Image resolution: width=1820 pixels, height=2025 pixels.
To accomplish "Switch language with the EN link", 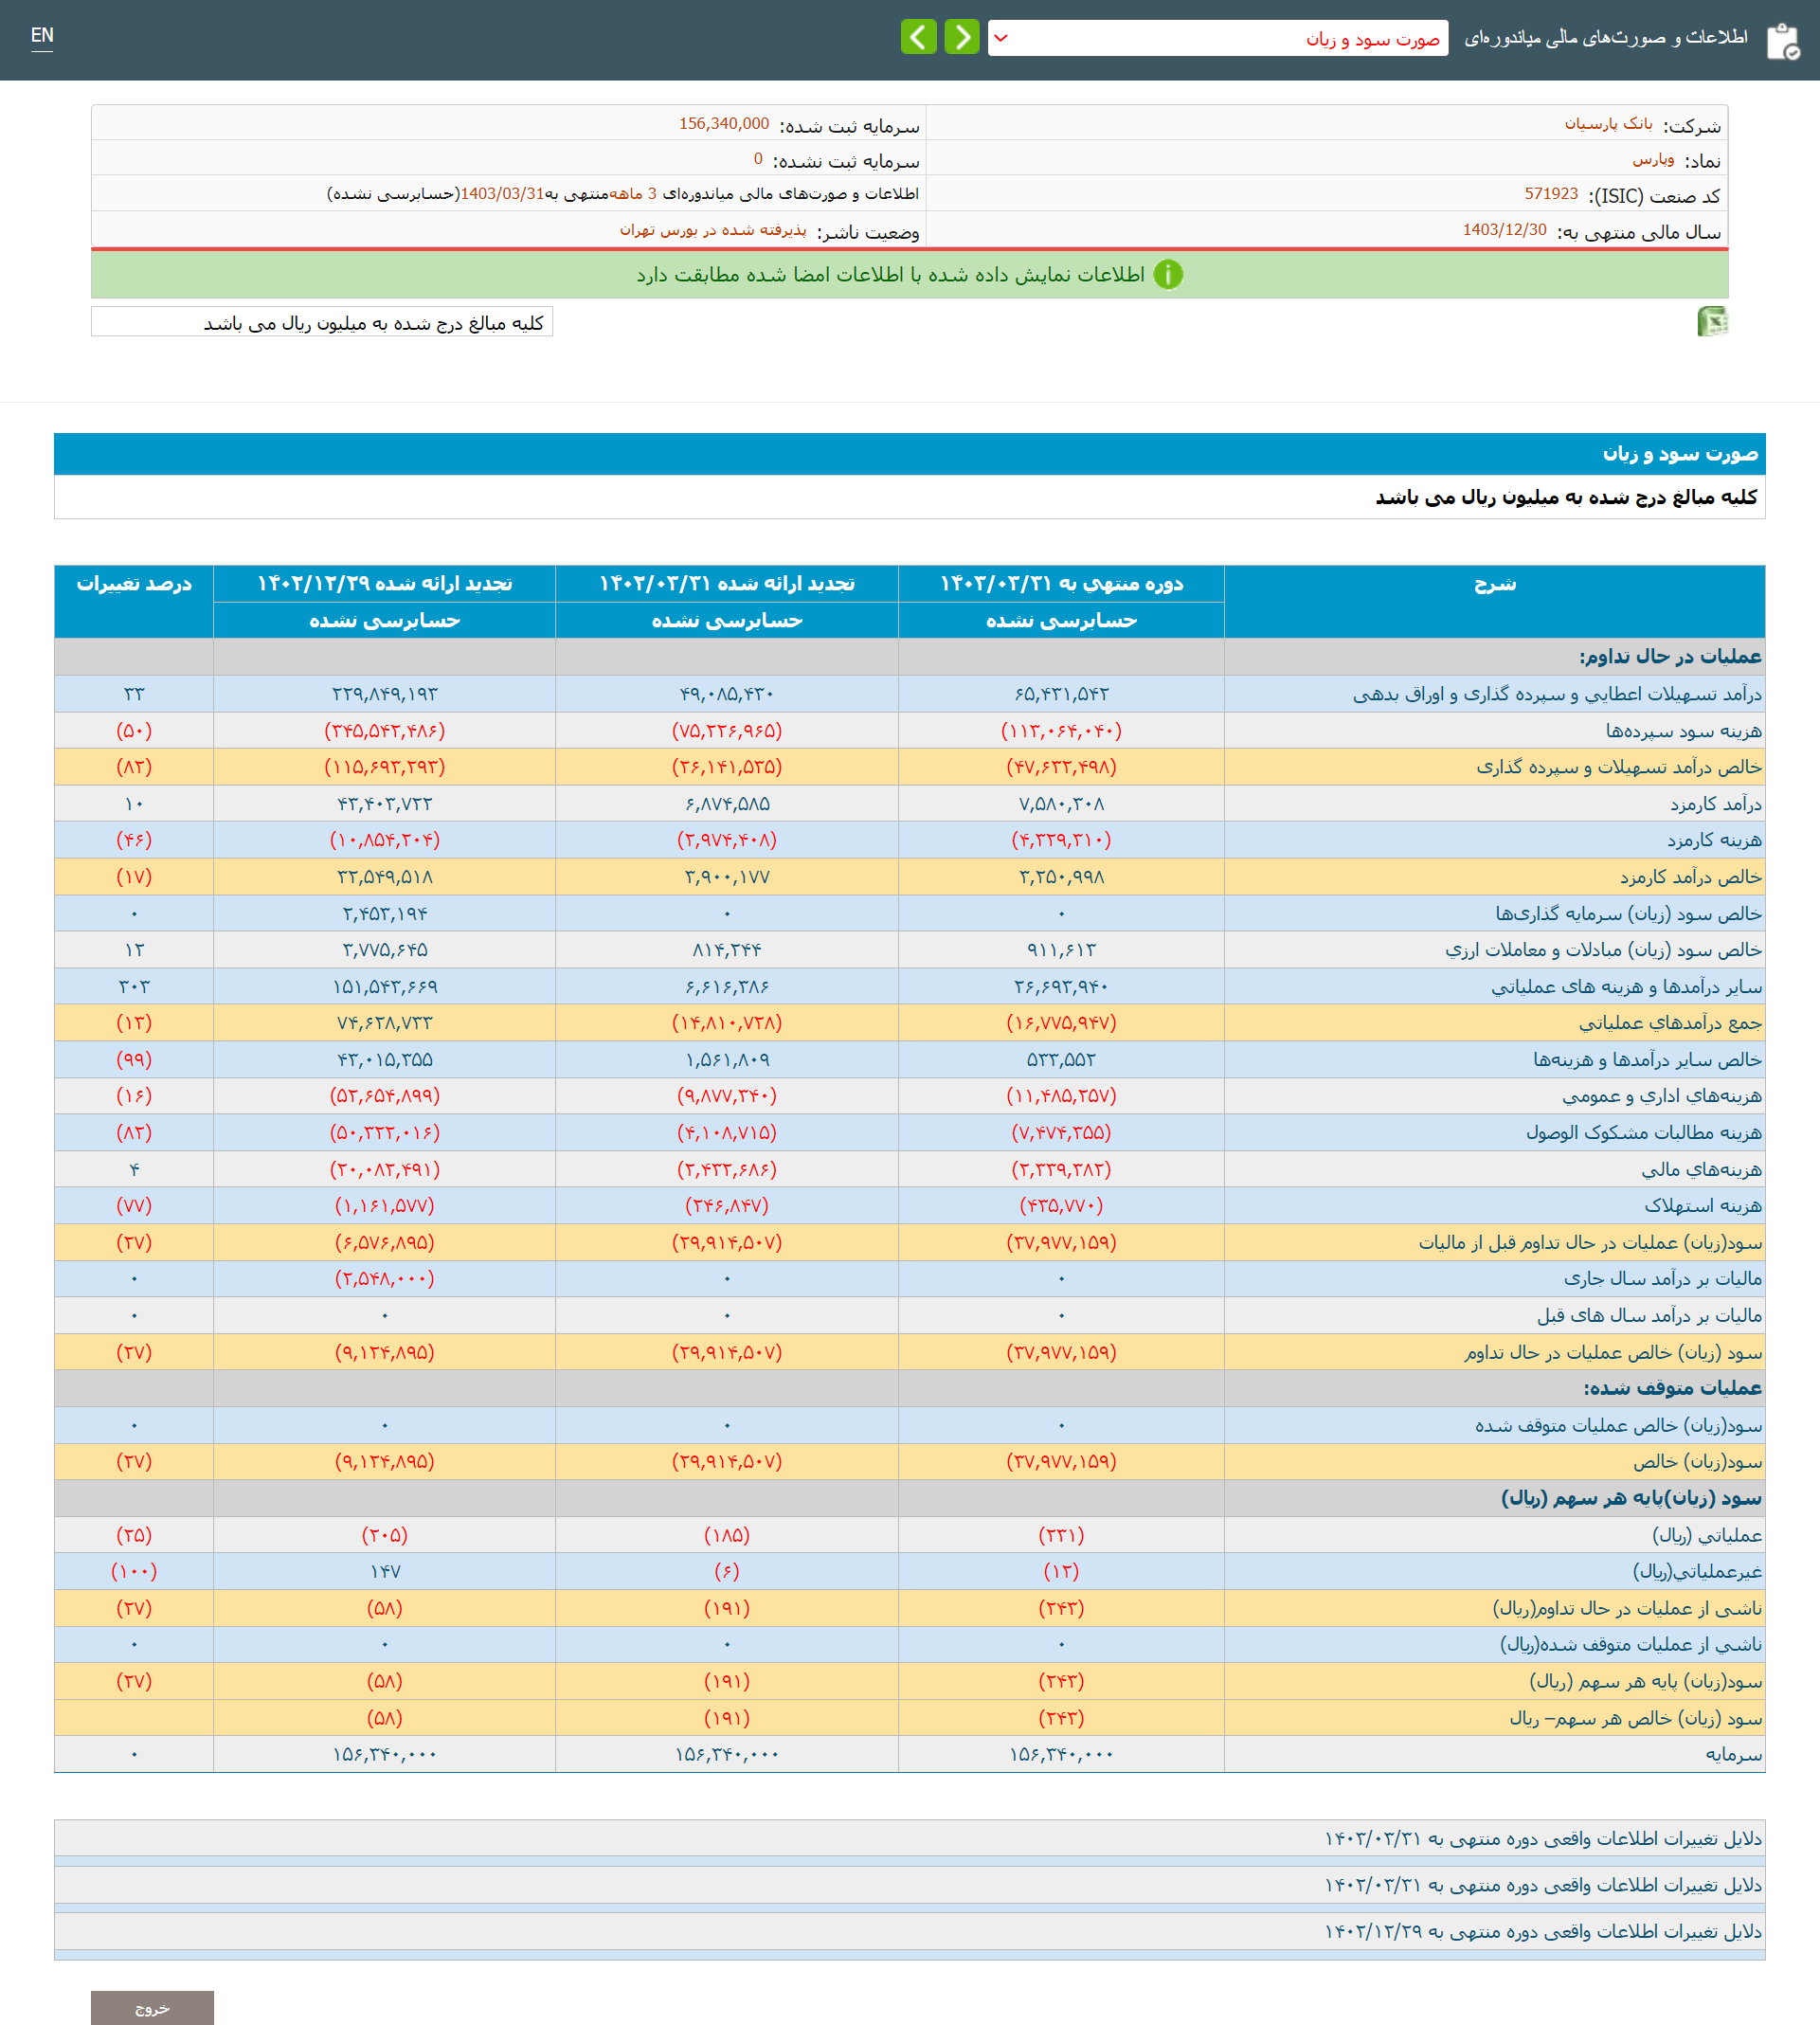I will tap(42, 36).
